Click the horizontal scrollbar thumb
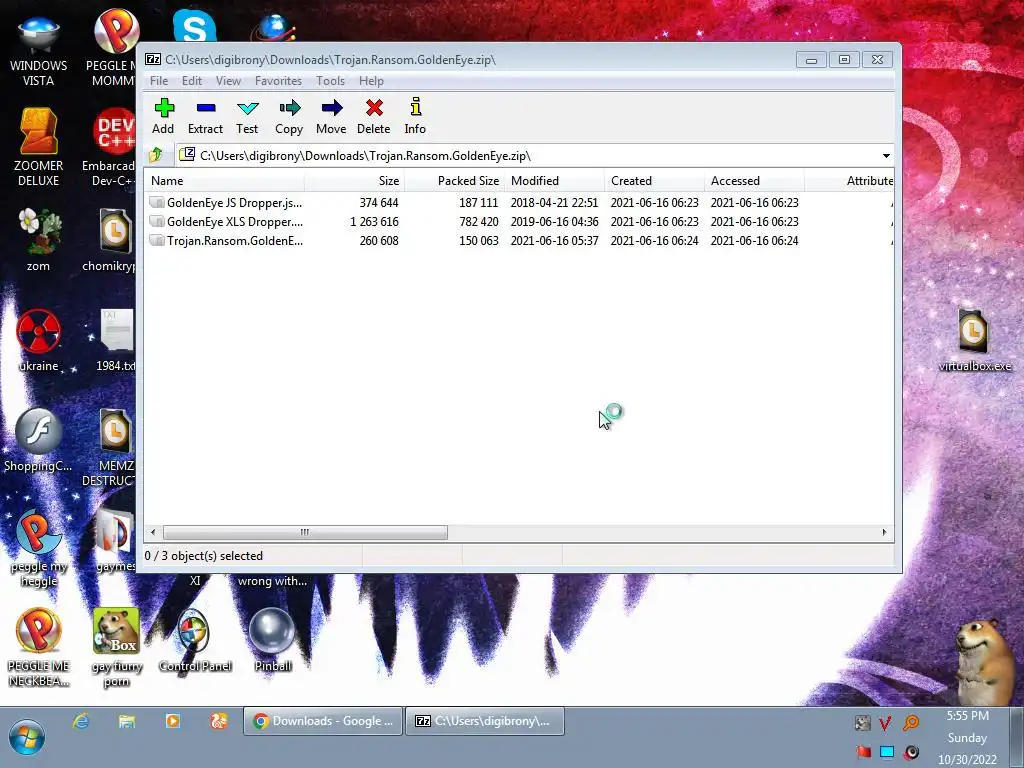 click(305, 532)
